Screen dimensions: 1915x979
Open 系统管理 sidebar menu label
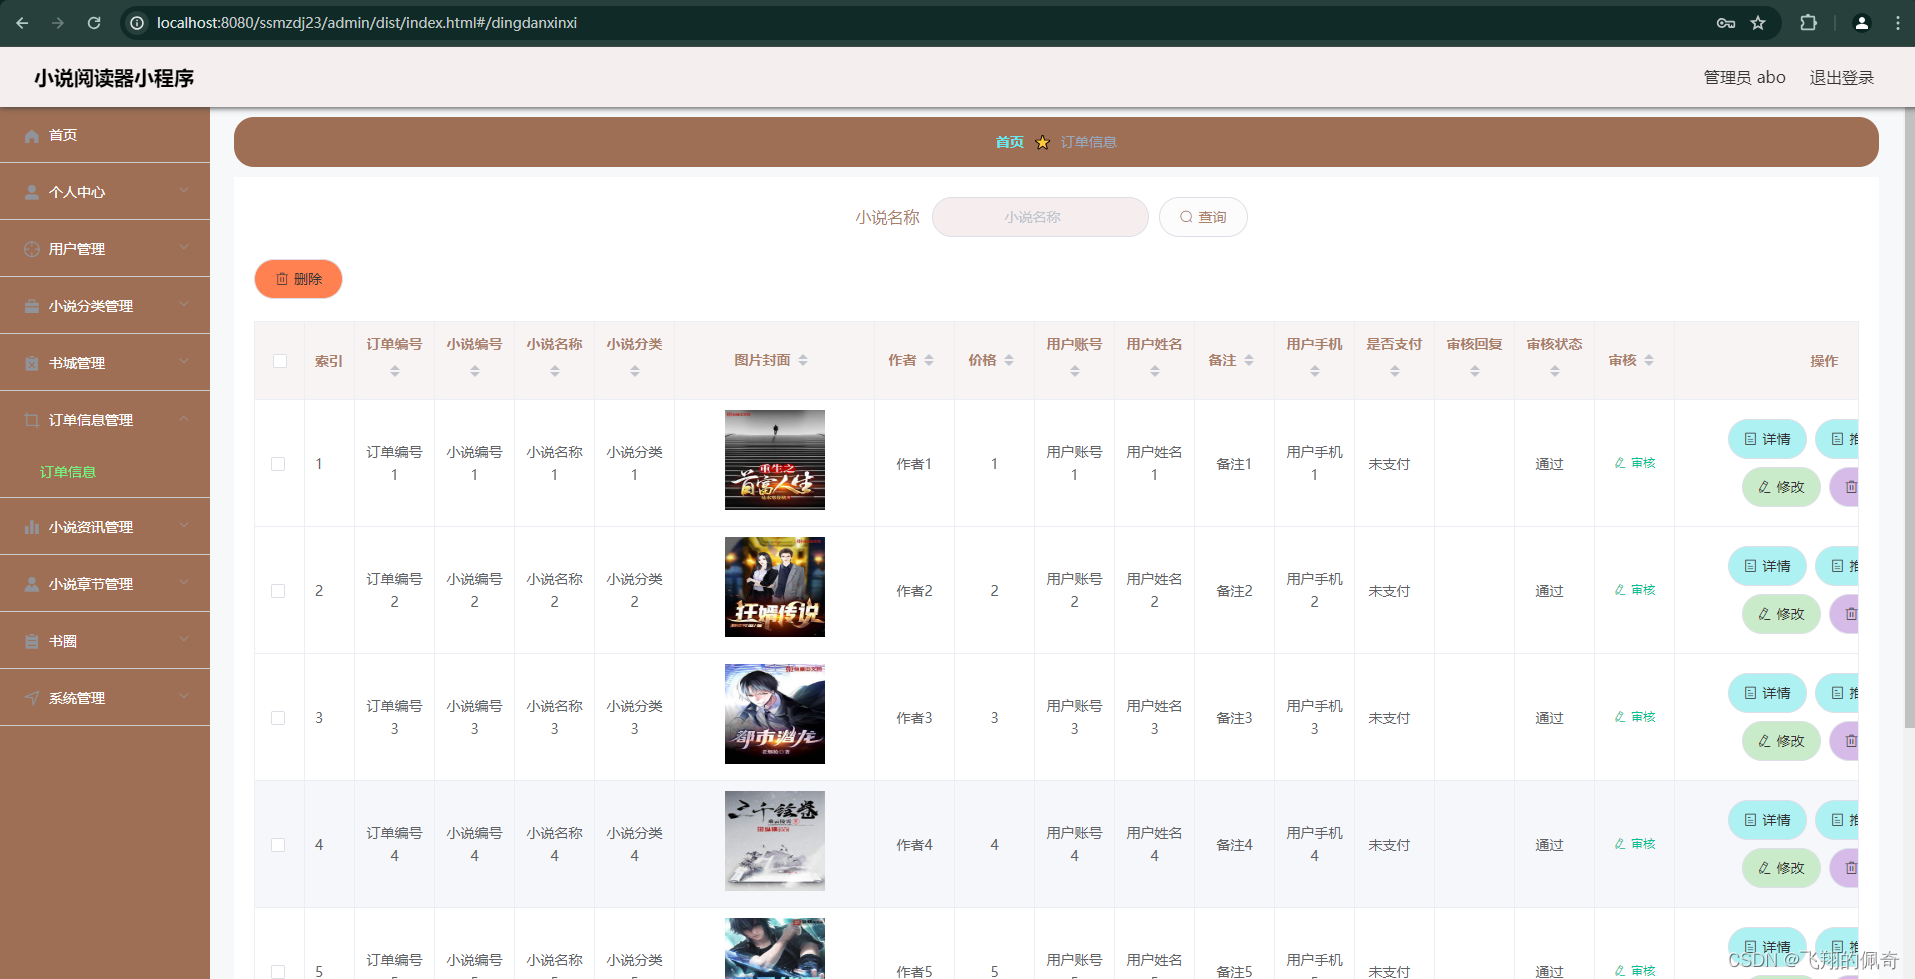77,698
